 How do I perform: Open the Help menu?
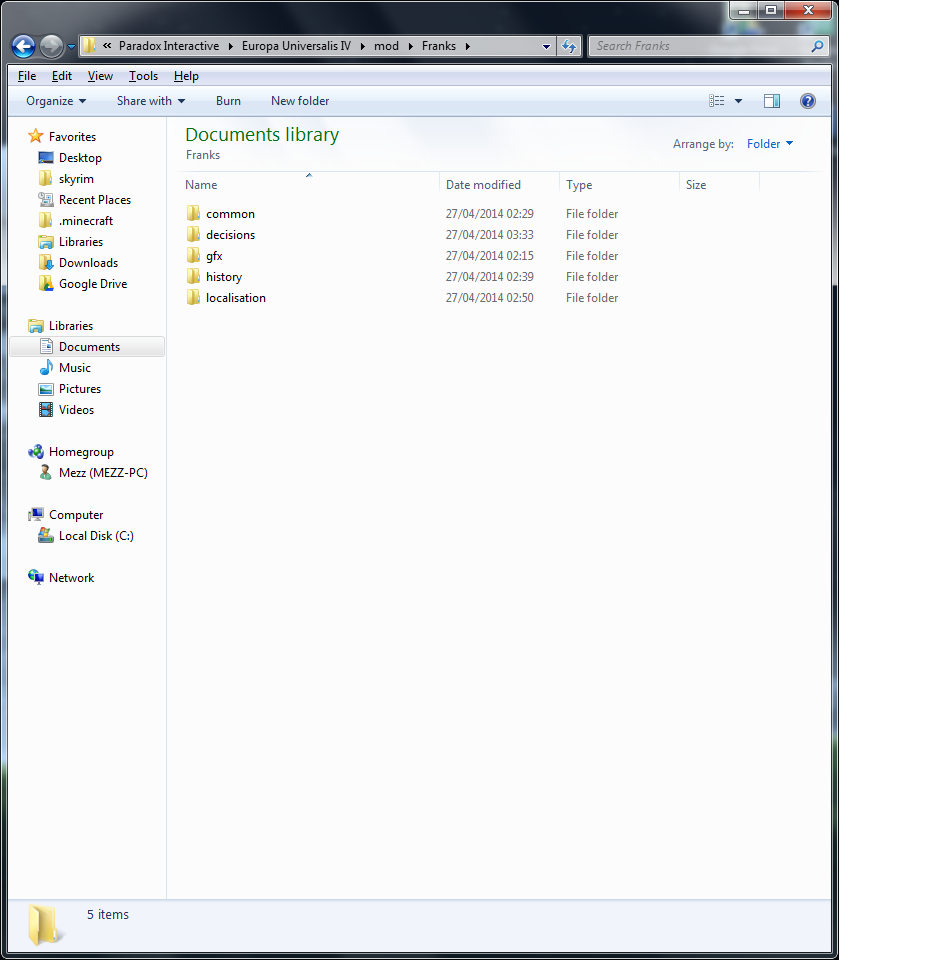coord(186,76)
